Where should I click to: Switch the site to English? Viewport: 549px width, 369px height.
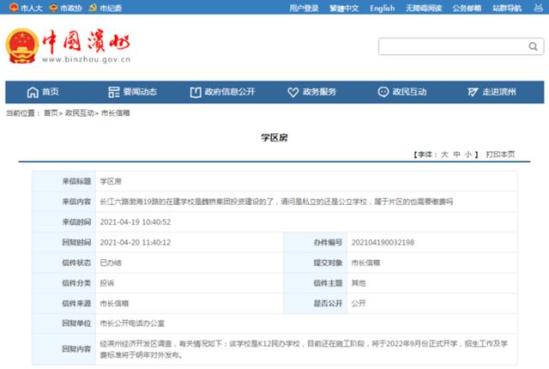pyautogui.click(x=382, y=8)
